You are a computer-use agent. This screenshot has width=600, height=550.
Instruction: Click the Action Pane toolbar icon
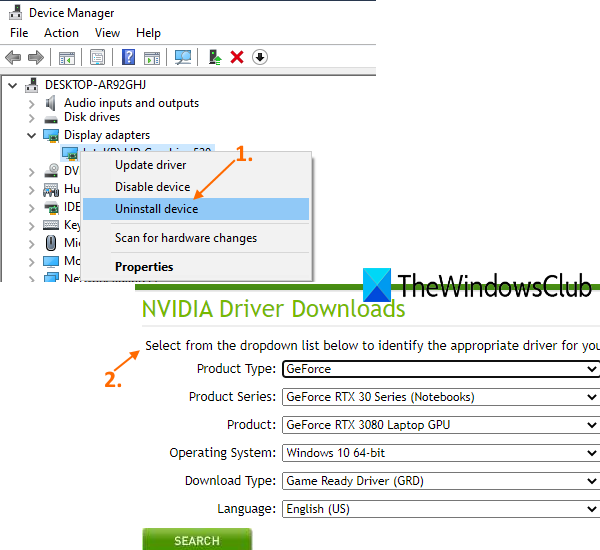[152, 58]
